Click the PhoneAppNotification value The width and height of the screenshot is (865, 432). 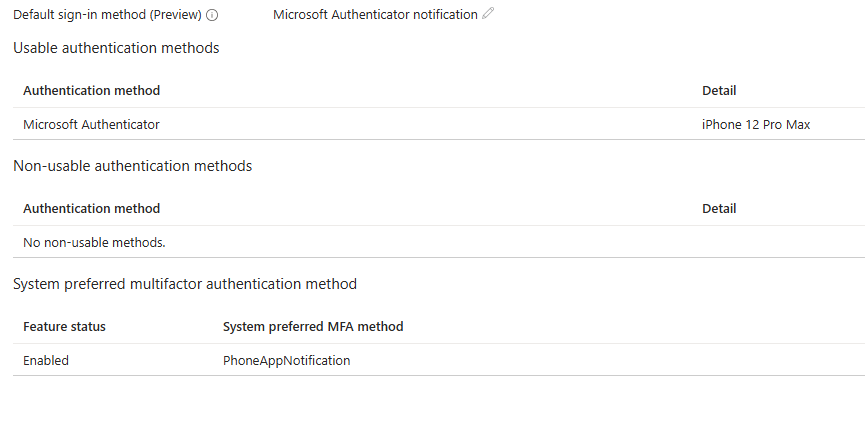tap(286, 360)
